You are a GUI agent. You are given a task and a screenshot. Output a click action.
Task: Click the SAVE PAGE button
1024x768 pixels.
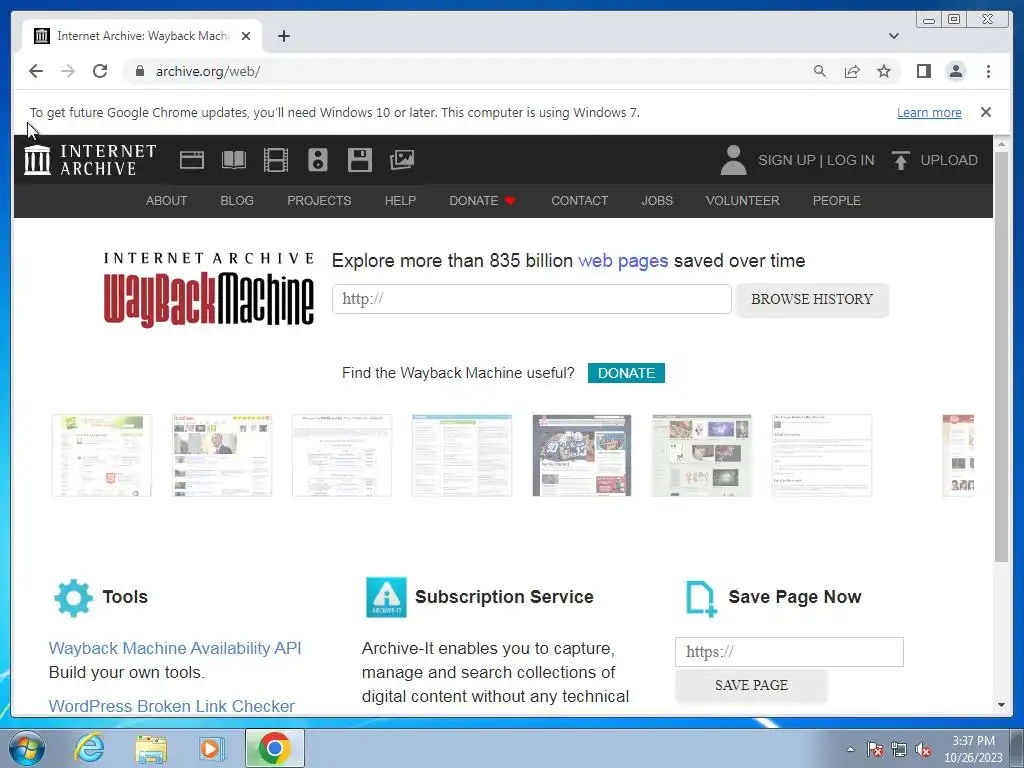click(x=751, y=685)
